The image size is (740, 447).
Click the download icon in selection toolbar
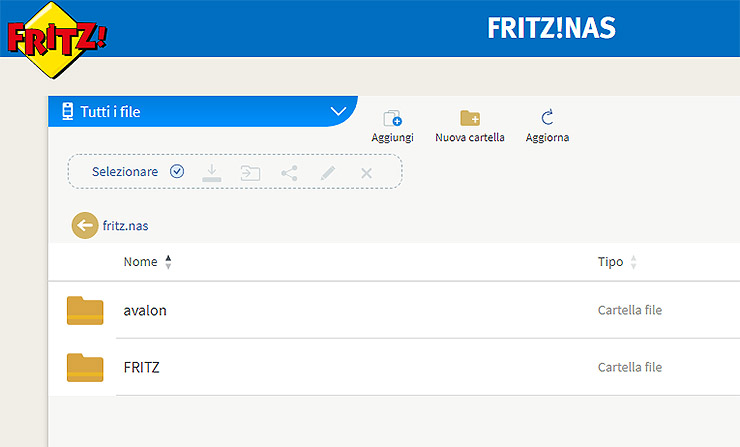coord(211,172)
